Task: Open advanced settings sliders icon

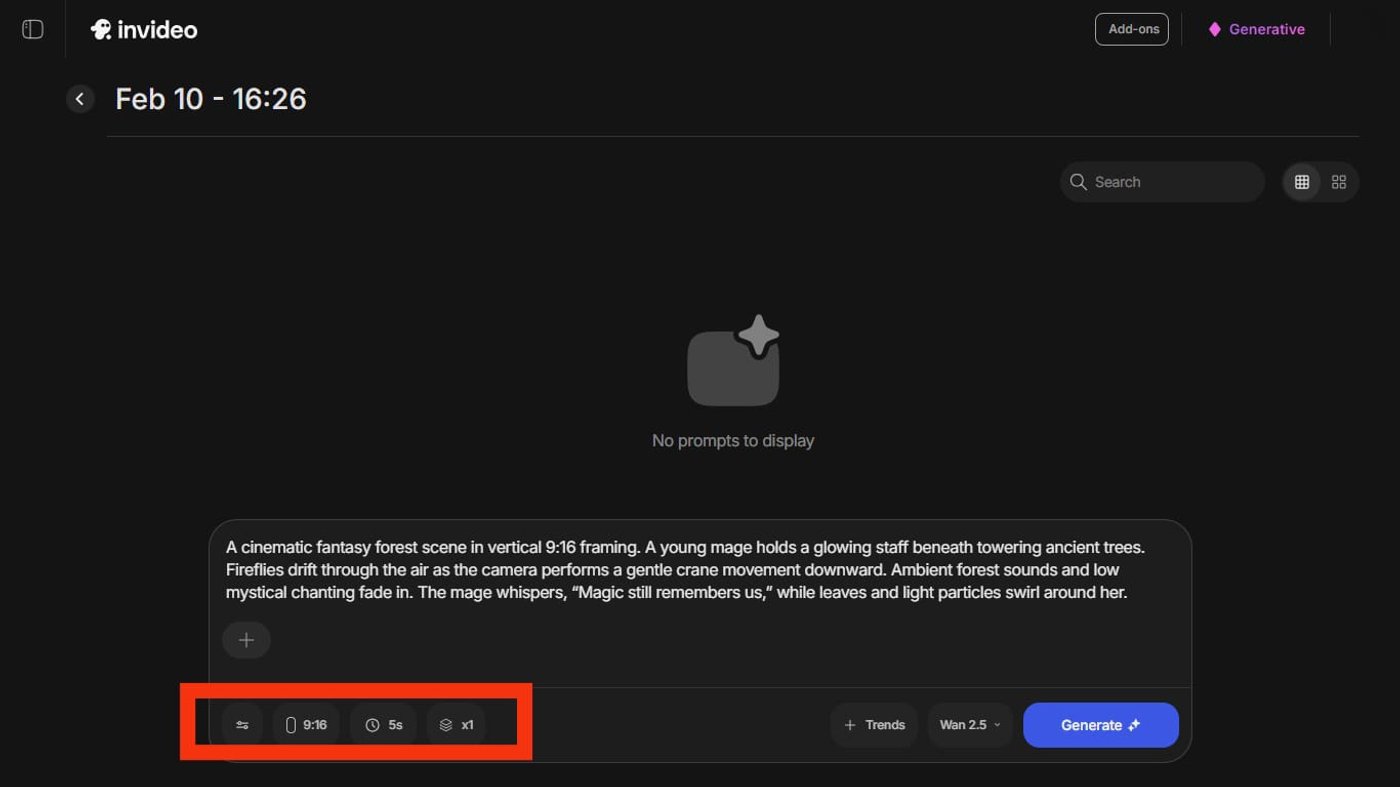Action: tap(242, 725)
